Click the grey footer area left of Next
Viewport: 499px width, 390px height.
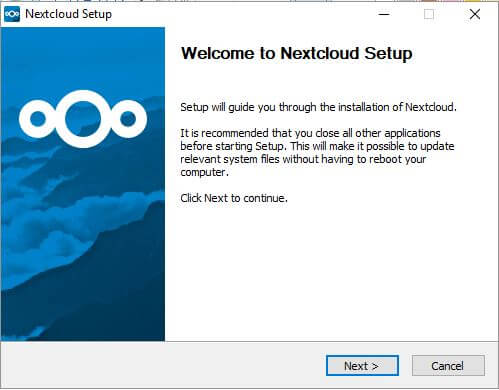point(163,366)
